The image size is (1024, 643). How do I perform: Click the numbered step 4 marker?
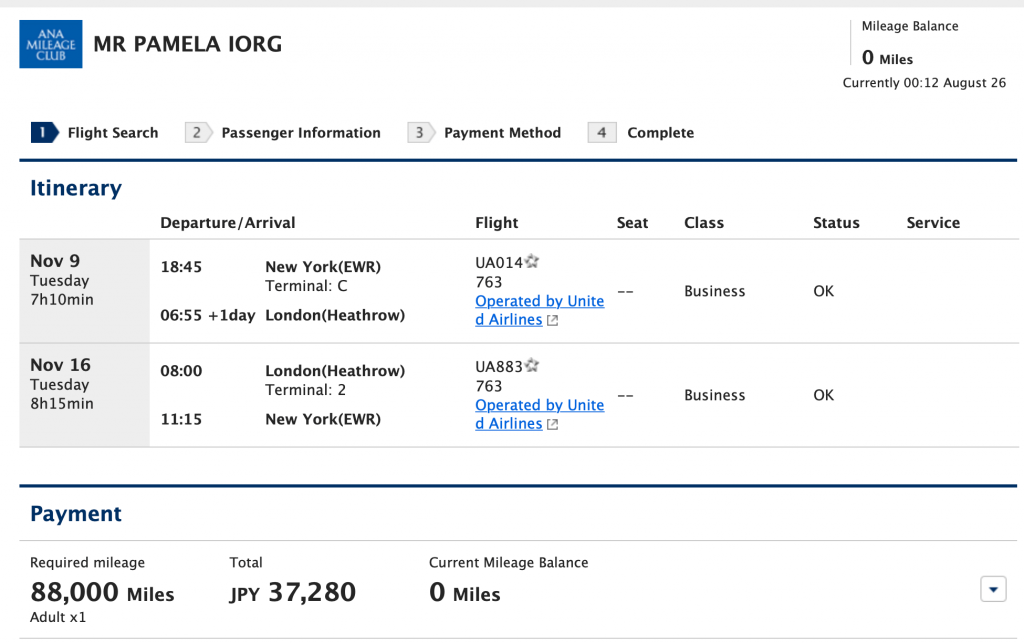pos(601,132)
